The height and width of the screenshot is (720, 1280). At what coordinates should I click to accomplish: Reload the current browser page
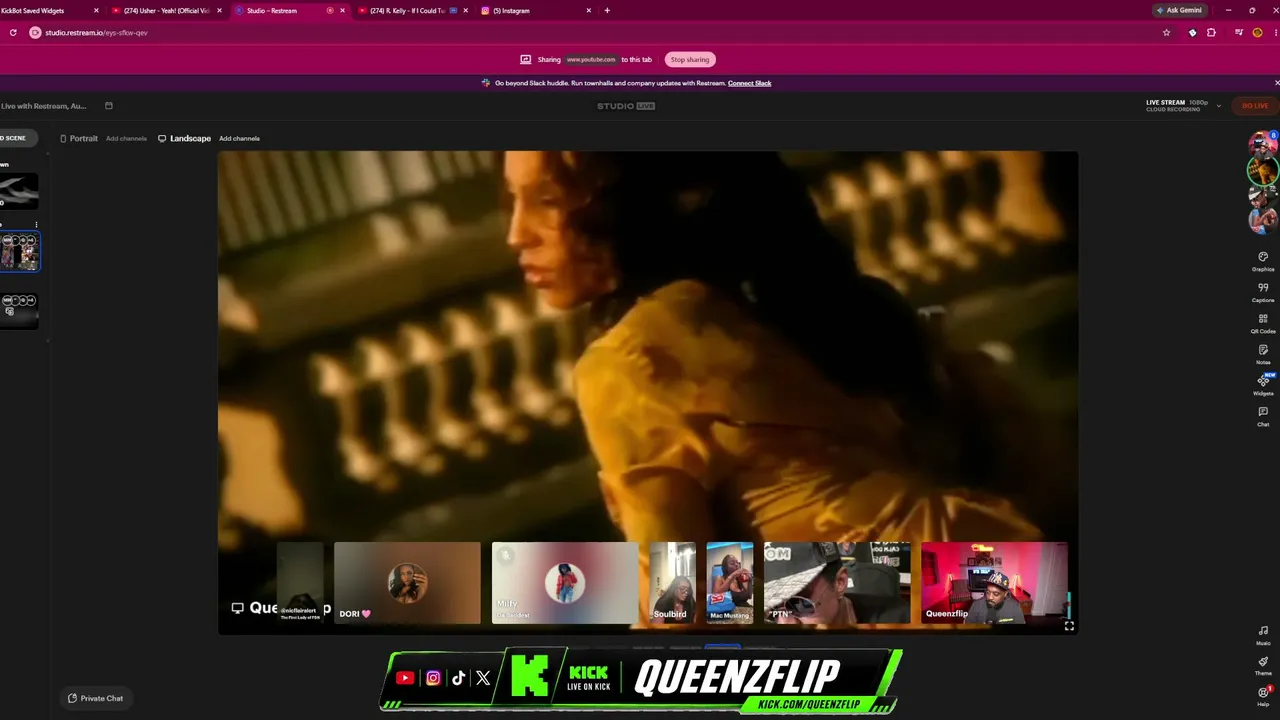pos(13,32)
